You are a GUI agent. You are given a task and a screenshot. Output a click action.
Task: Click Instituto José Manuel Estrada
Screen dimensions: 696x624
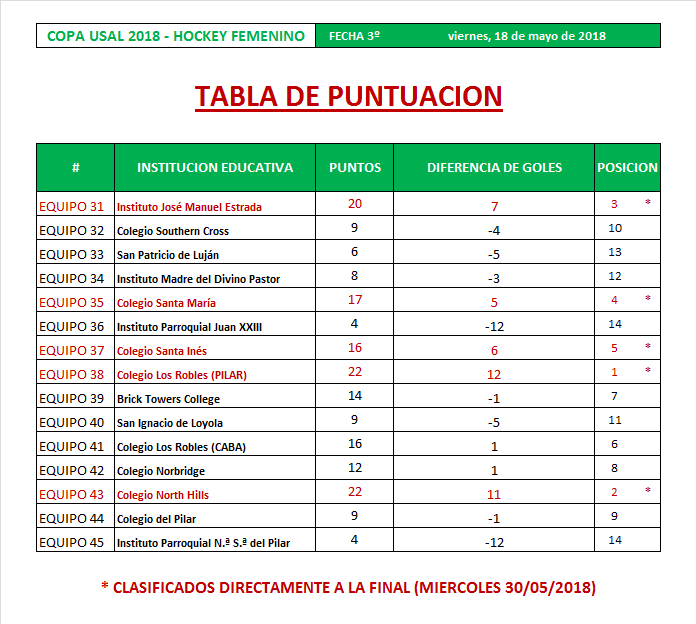pyautogui.click(x=189, y=207)
